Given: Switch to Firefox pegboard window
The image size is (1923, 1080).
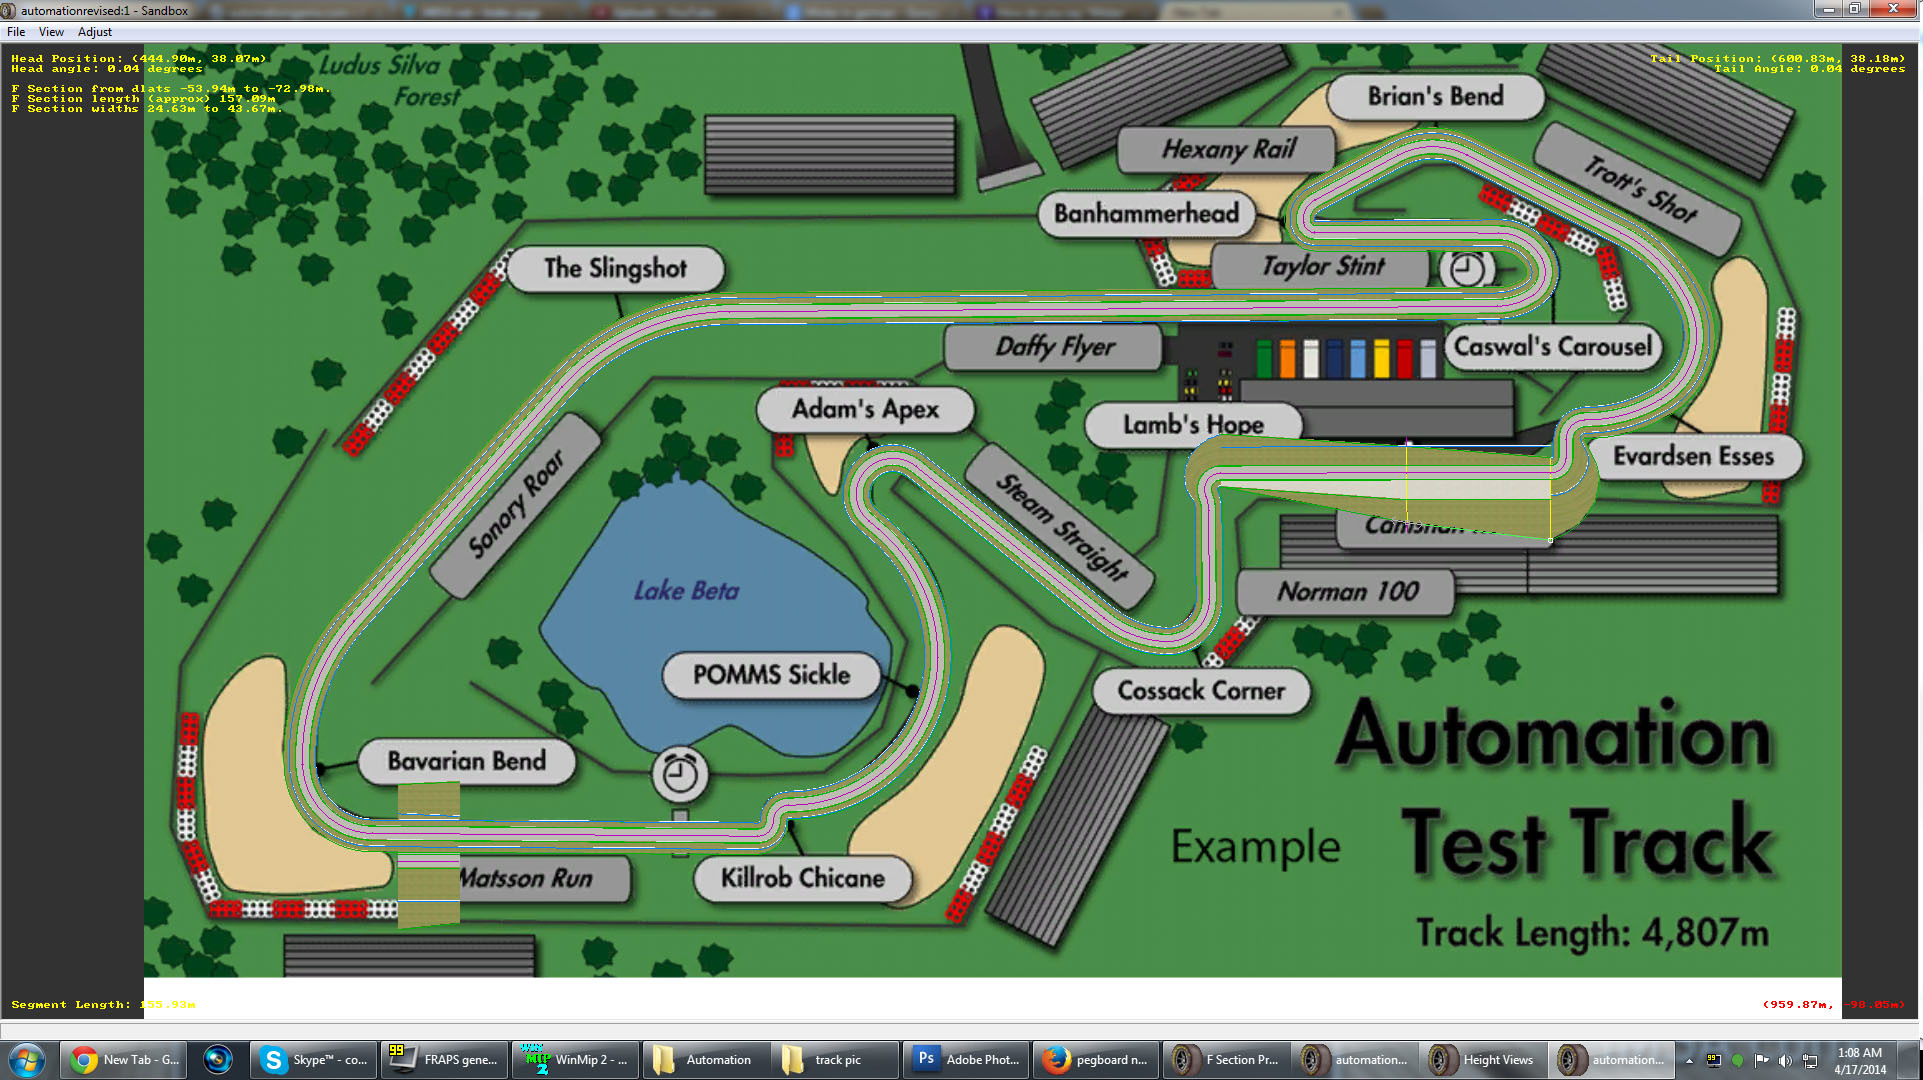Looking at the screenshot, I should [x=1095, y=1060].
